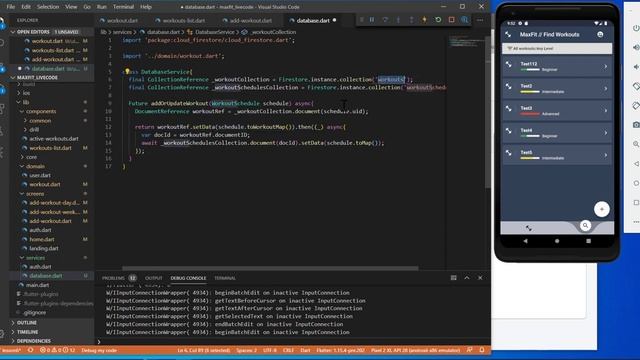This screenshot has width=640, height=360.
Task: Open the All workouts level filter in the app
Action: [557, 48]
